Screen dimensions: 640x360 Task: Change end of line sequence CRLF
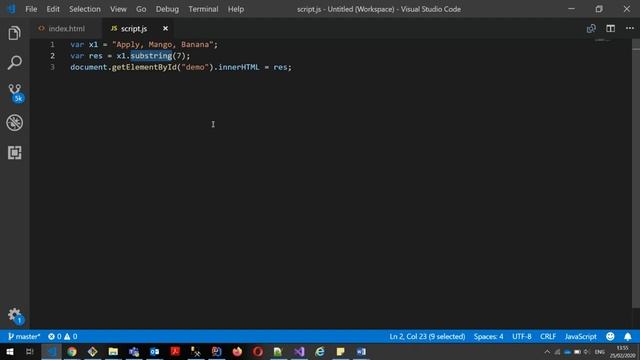[548, 337]
